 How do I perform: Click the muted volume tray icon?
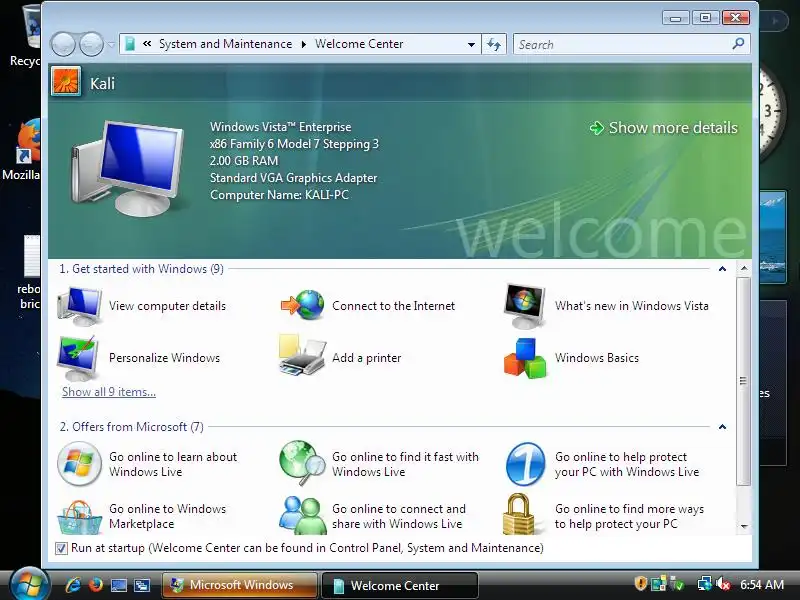[x=723, y=584]
